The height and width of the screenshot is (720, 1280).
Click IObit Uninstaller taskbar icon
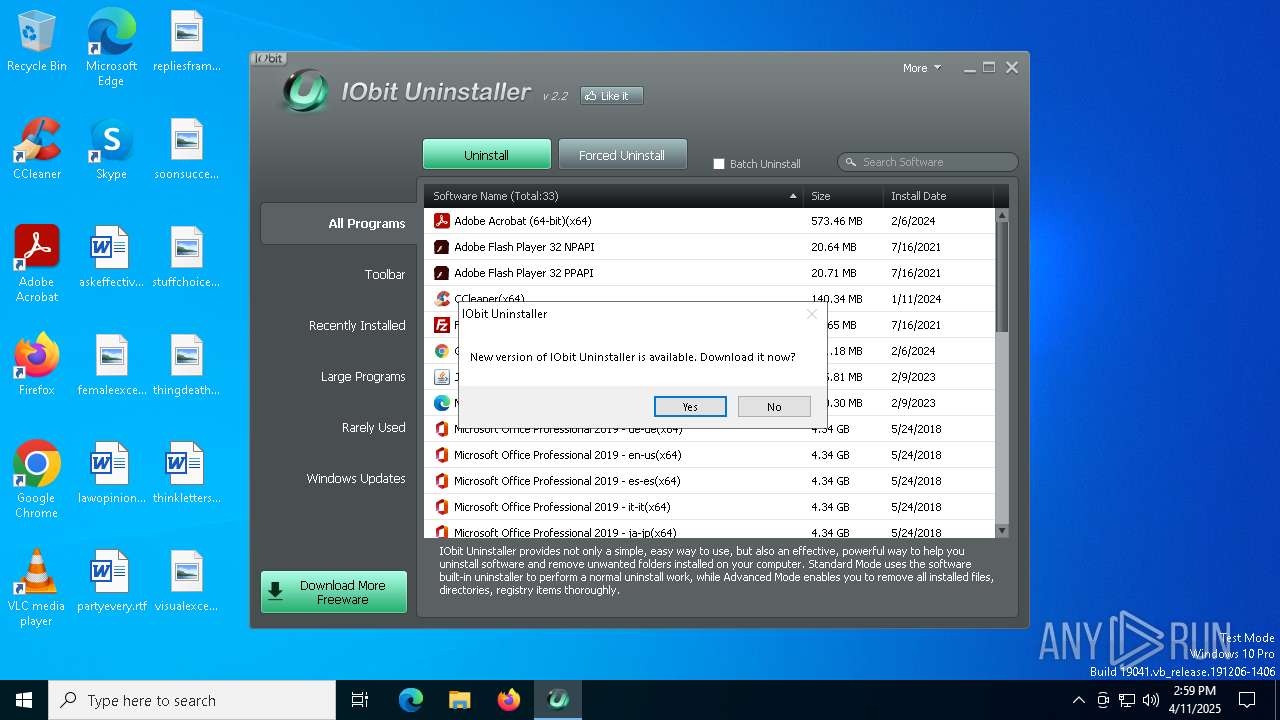pos(558,700)
